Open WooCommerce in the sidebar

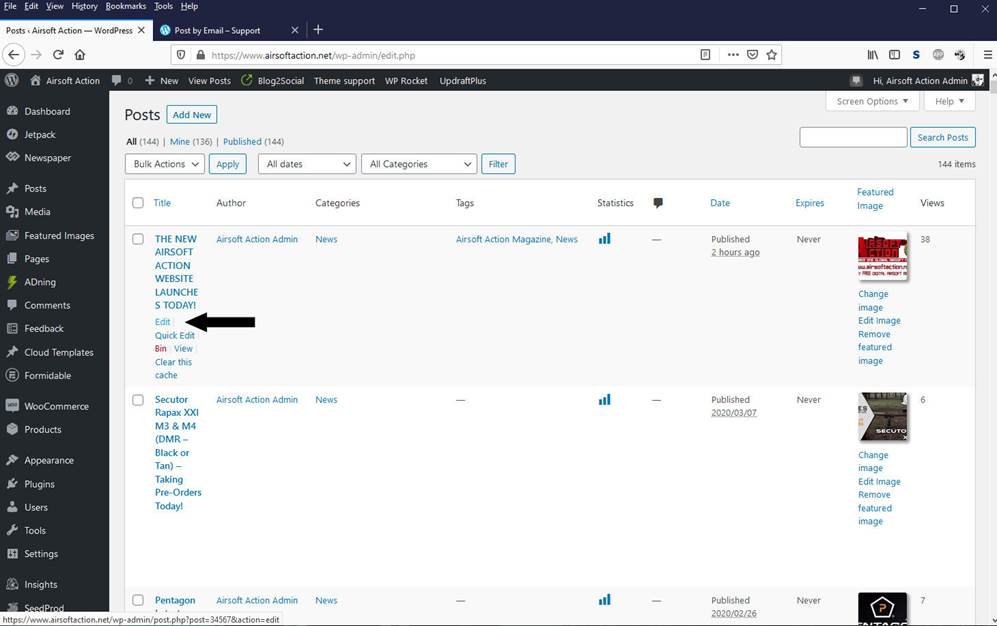coord(56,406)
